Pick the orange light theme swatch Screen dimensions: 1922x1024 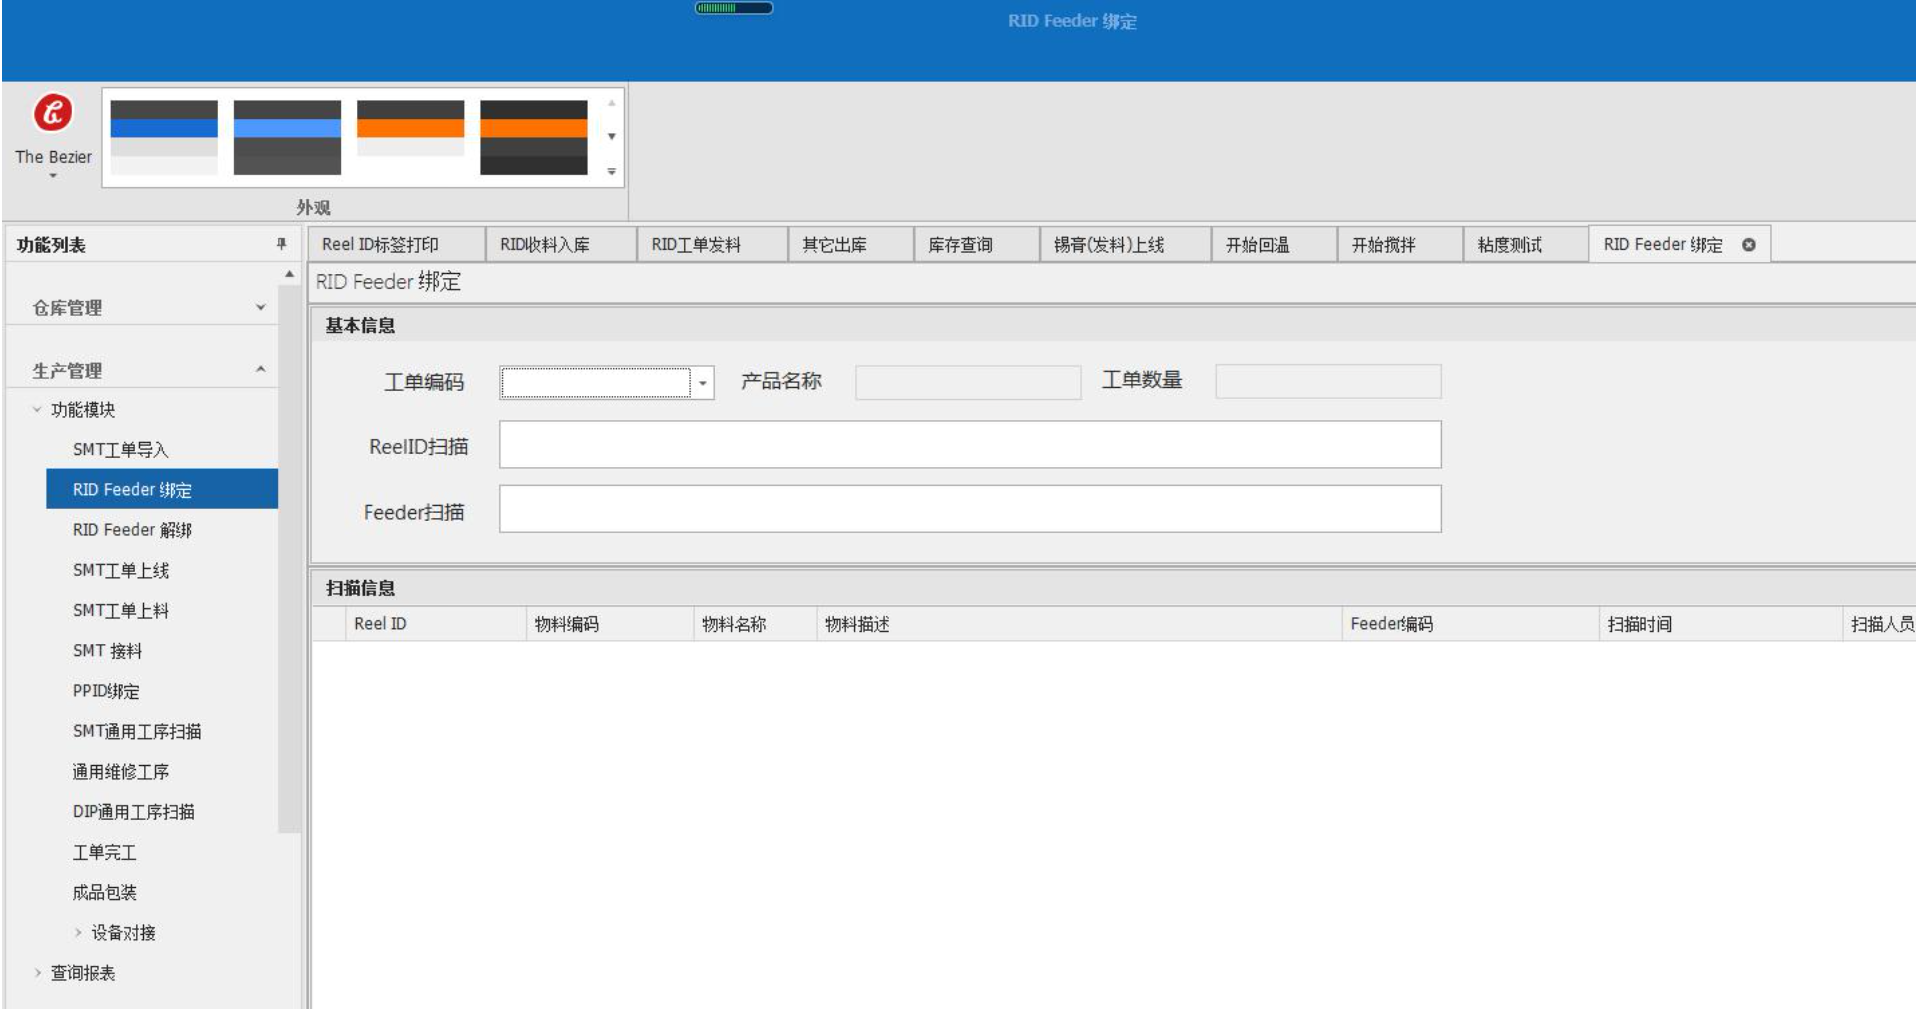click(x=410, y=137)
